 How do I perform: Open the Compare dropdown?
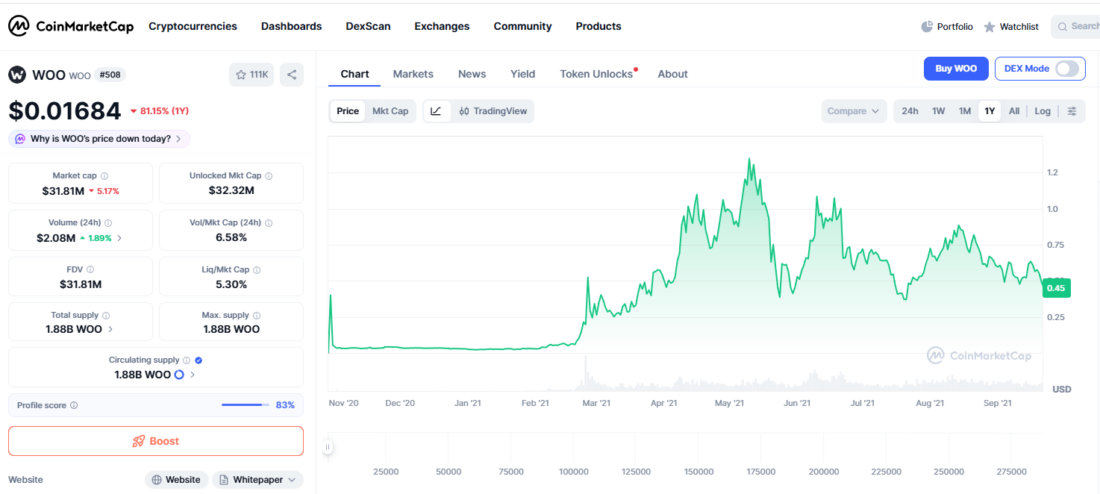(x=854, y=111)
